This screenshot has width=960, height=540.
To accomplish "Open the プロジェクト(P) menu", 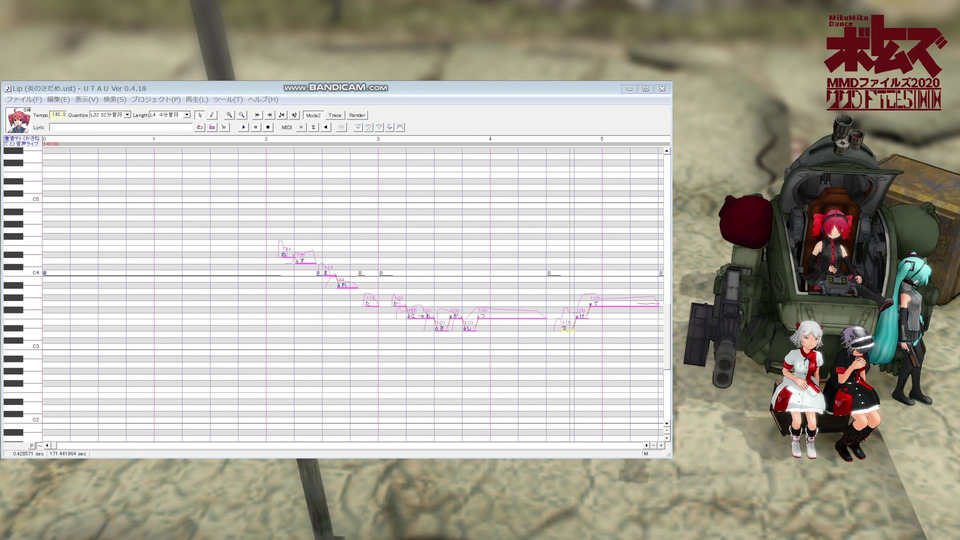I will tap(156, 99).
